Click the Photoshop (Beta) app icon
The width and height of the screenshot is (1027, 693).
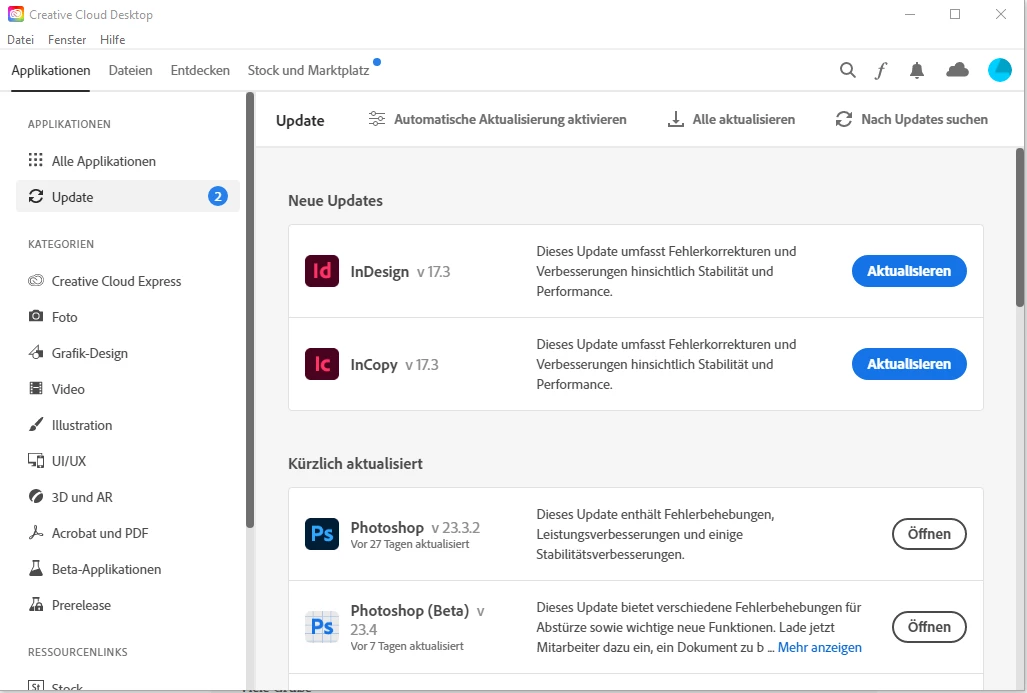click(x=322, y=627)
